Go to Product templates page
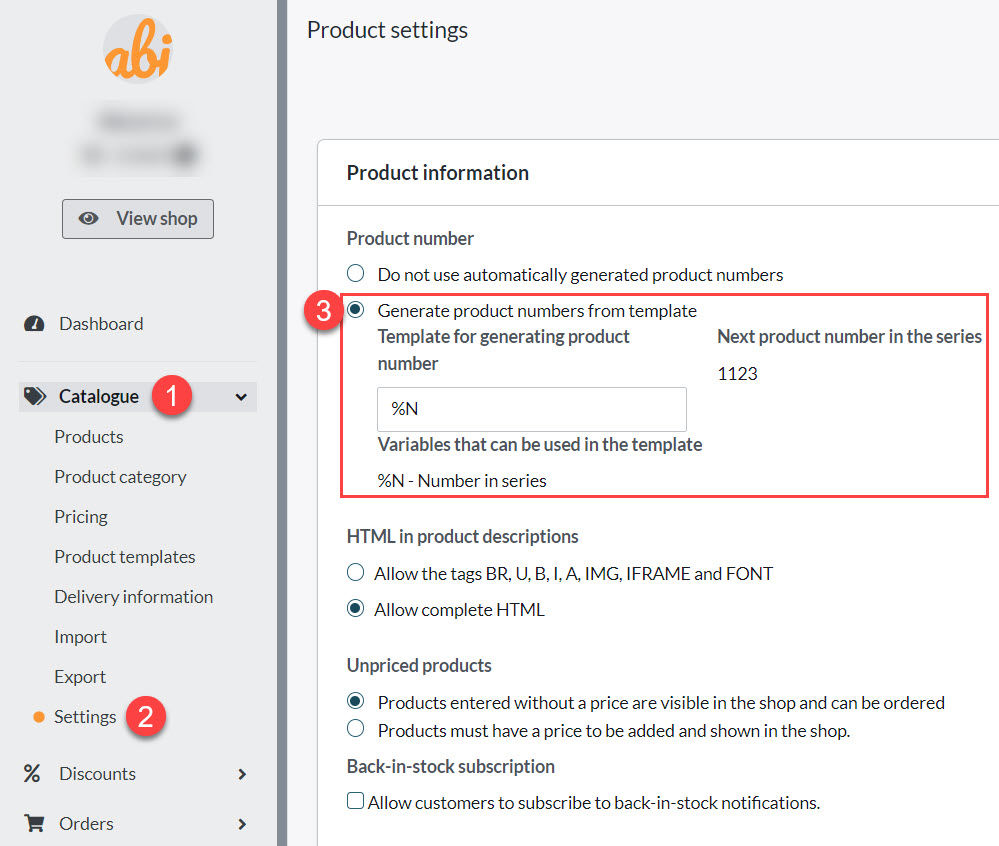The image size is (999, 846). click(125, 557)
